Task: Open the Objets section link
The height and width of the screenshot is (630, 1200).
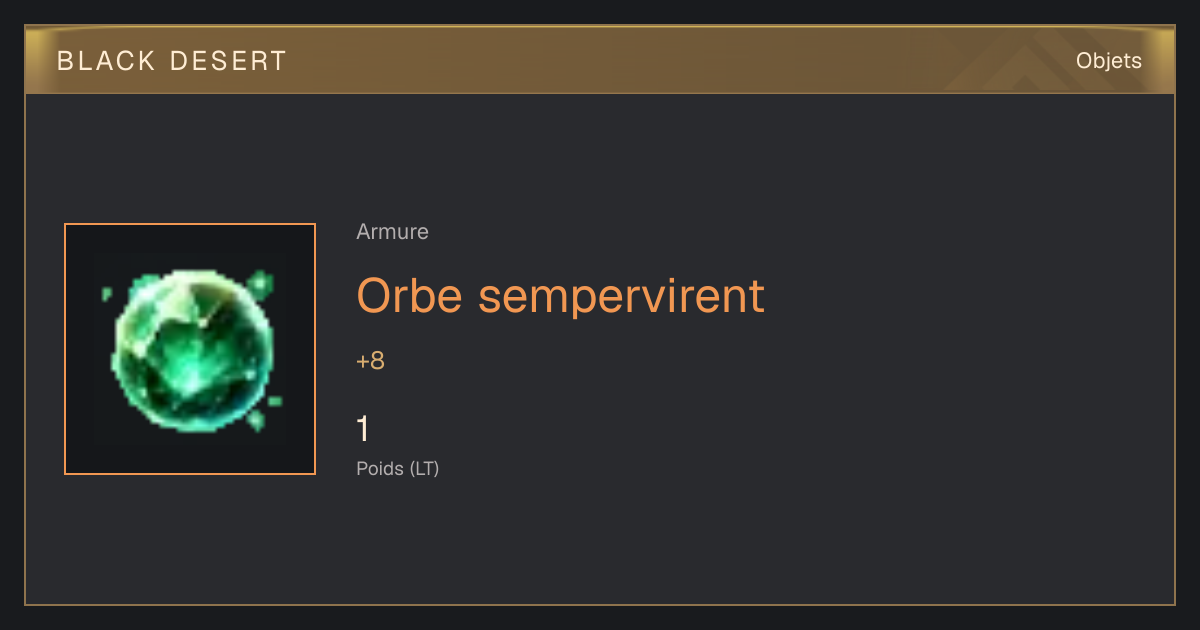Action: click(x=1108, y=61)
